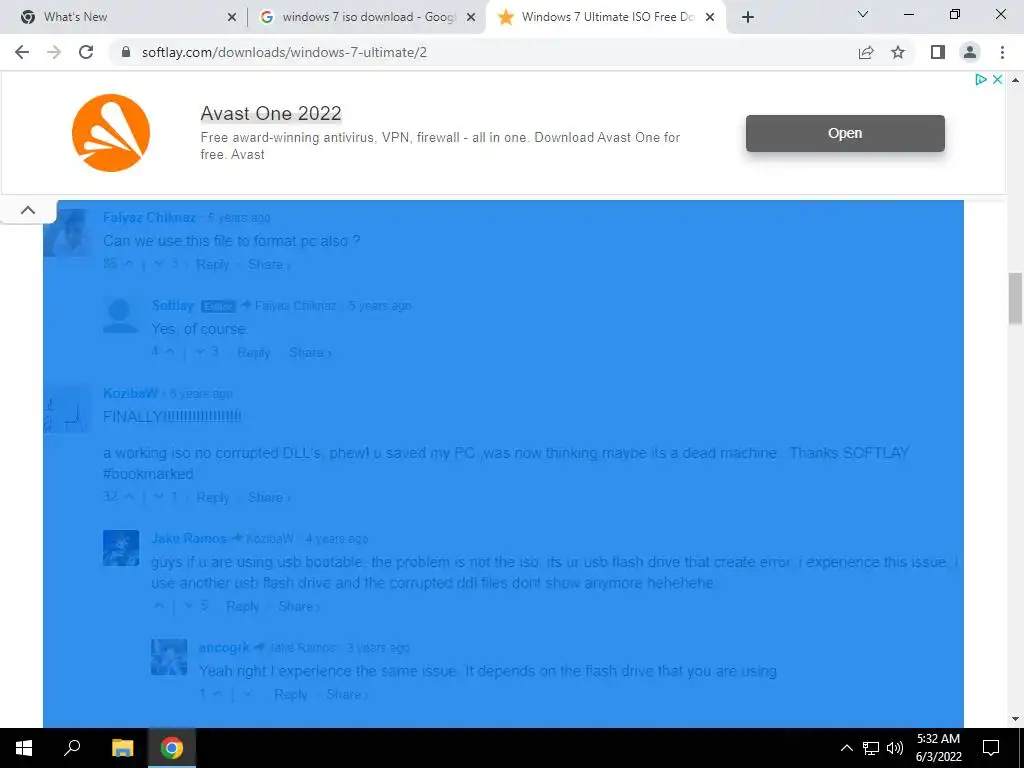Upvote KozibaW's FINALLY comment

click(129, 498)
